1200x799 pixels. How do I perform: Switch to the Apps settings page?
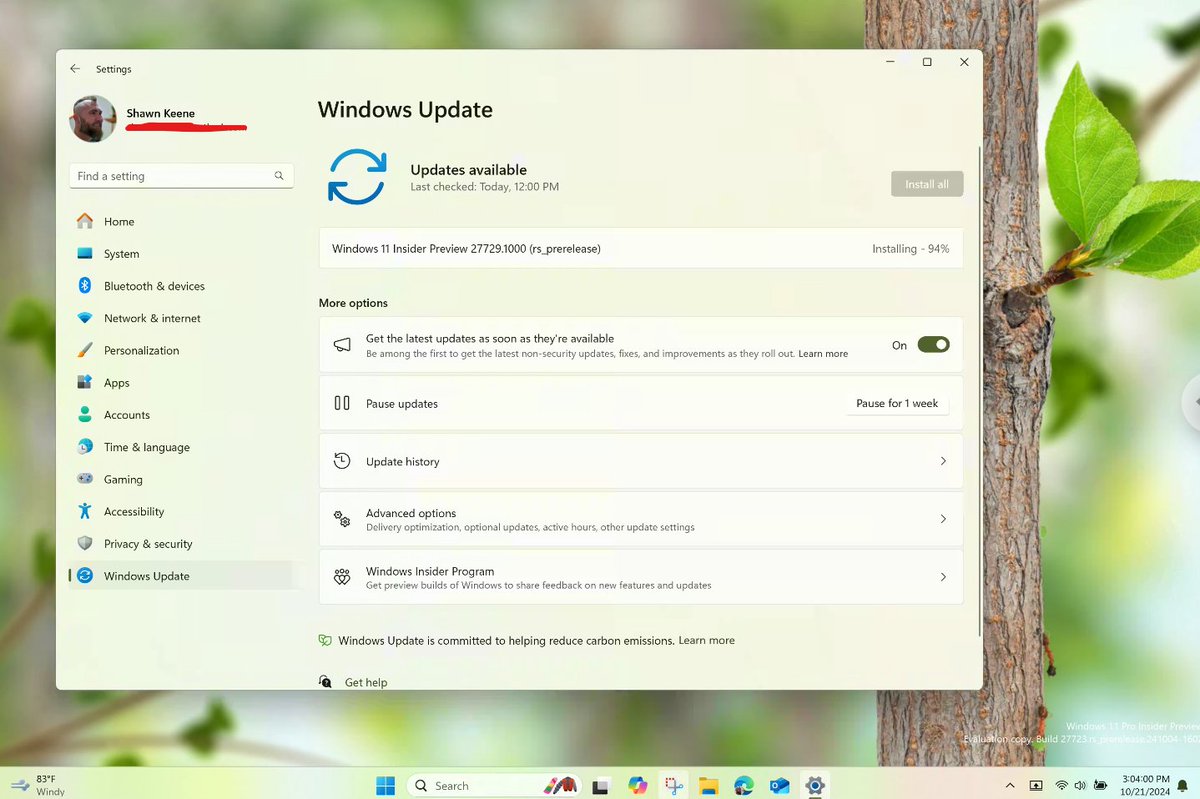[x=116, y=382]
